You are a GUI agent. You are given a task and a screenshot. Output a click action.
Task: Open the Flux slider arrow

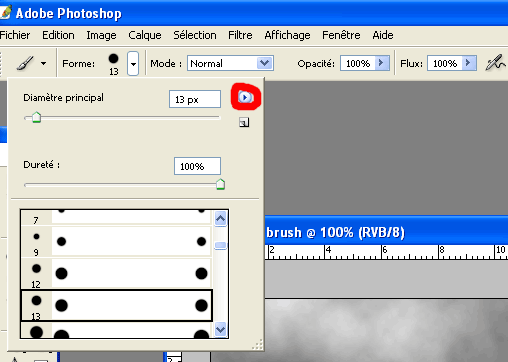point(469,63)
